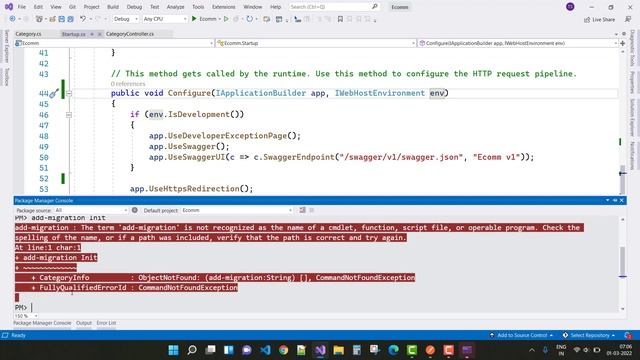Switch to the CategoryController.cs tab
This screenshot has width=640, height=360.
tap(130, 34)
